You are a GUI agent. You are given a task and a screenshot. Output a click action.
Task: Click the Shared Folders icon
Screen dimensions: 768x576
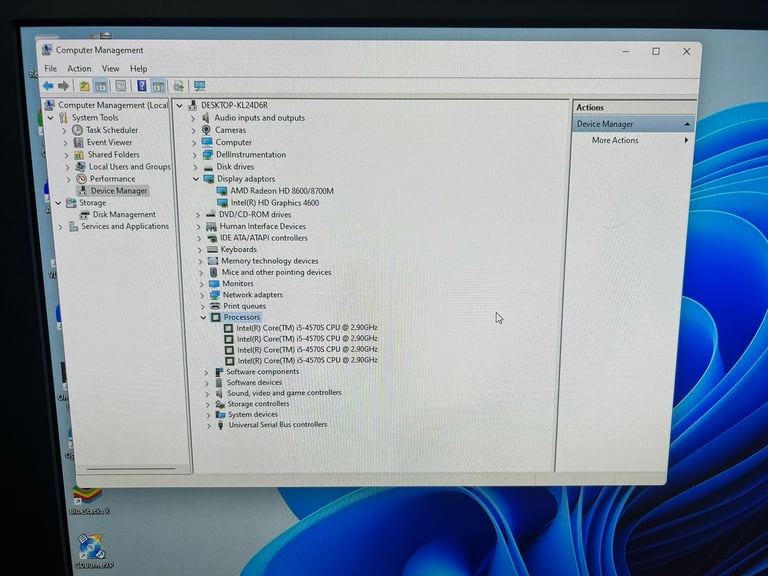click(x=79, y=154)
